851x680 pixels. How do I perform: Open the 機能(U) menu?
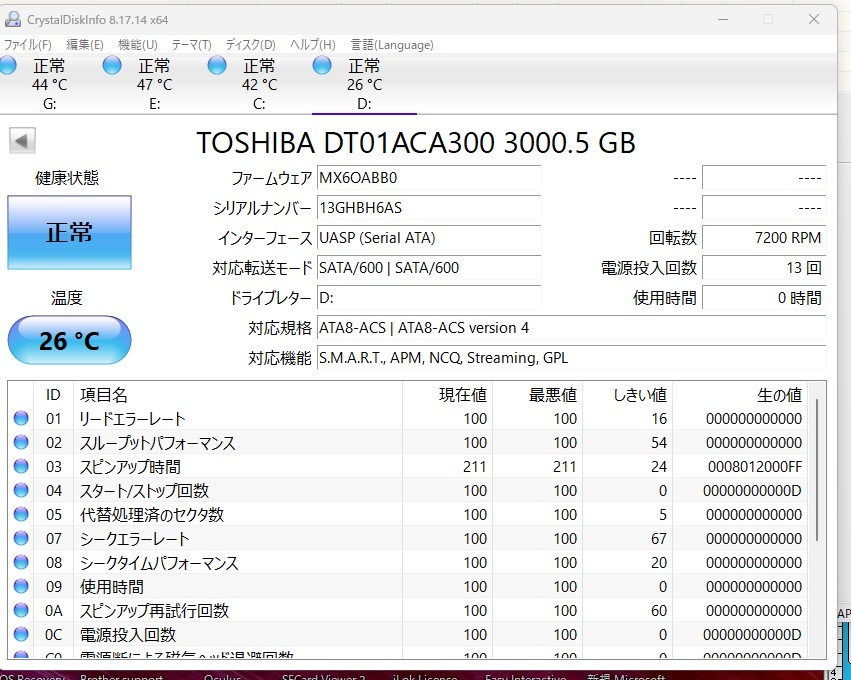pyautogui.click(x=138, y=45)
